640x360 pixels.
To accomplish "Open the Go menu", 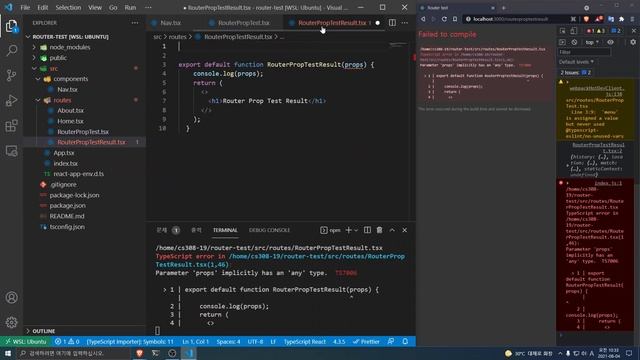I will point(113,7).
